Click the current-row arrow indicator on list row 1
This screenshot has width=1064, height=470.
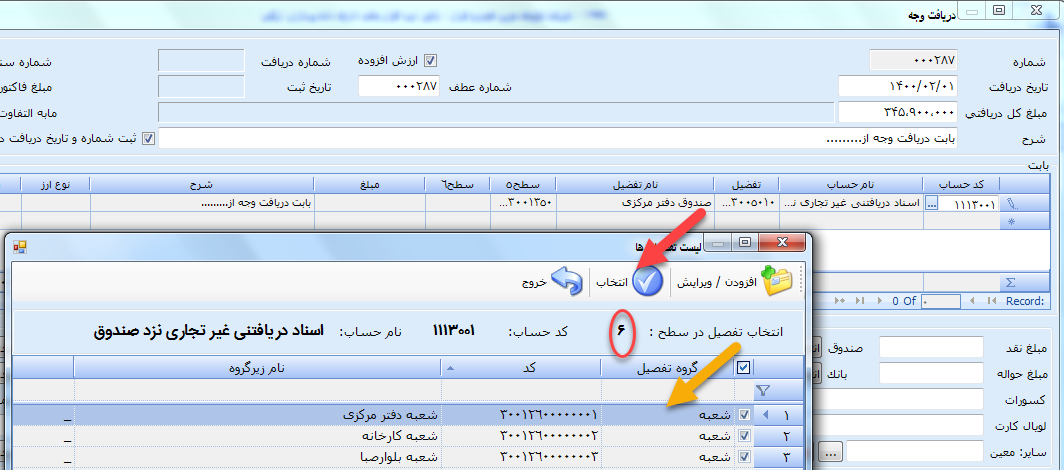(766, 414)
